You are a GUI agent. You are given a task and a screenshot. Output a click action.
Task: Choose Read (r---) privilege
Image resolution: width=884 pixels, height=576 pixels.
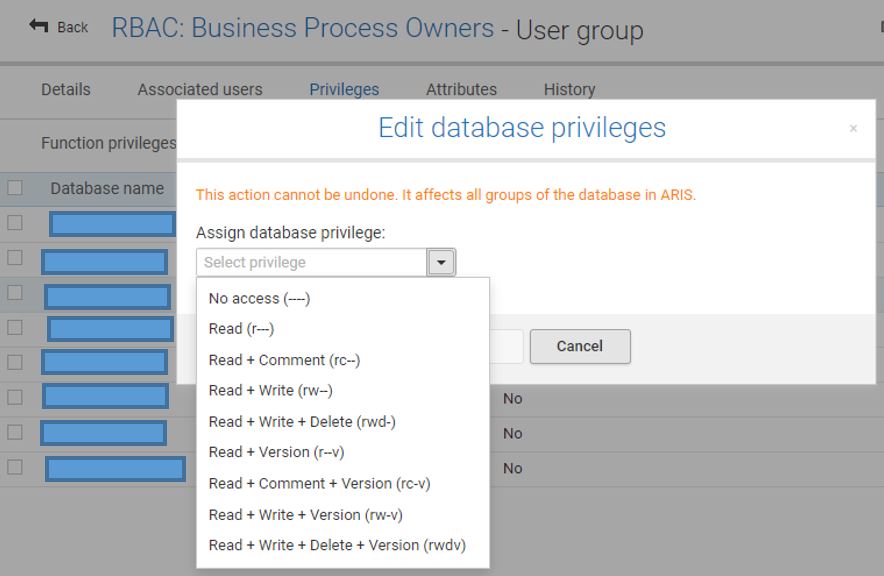tap(241, 329)
